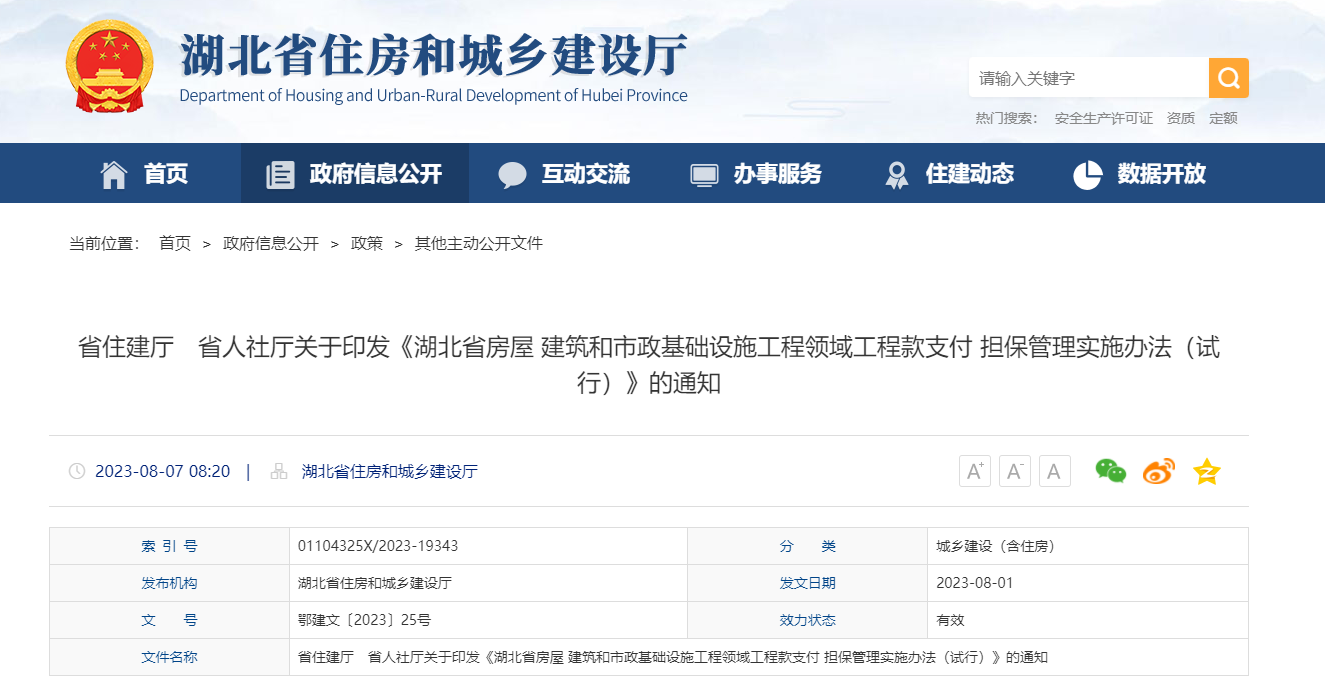Click the English department name subtitle

point(434,96)
